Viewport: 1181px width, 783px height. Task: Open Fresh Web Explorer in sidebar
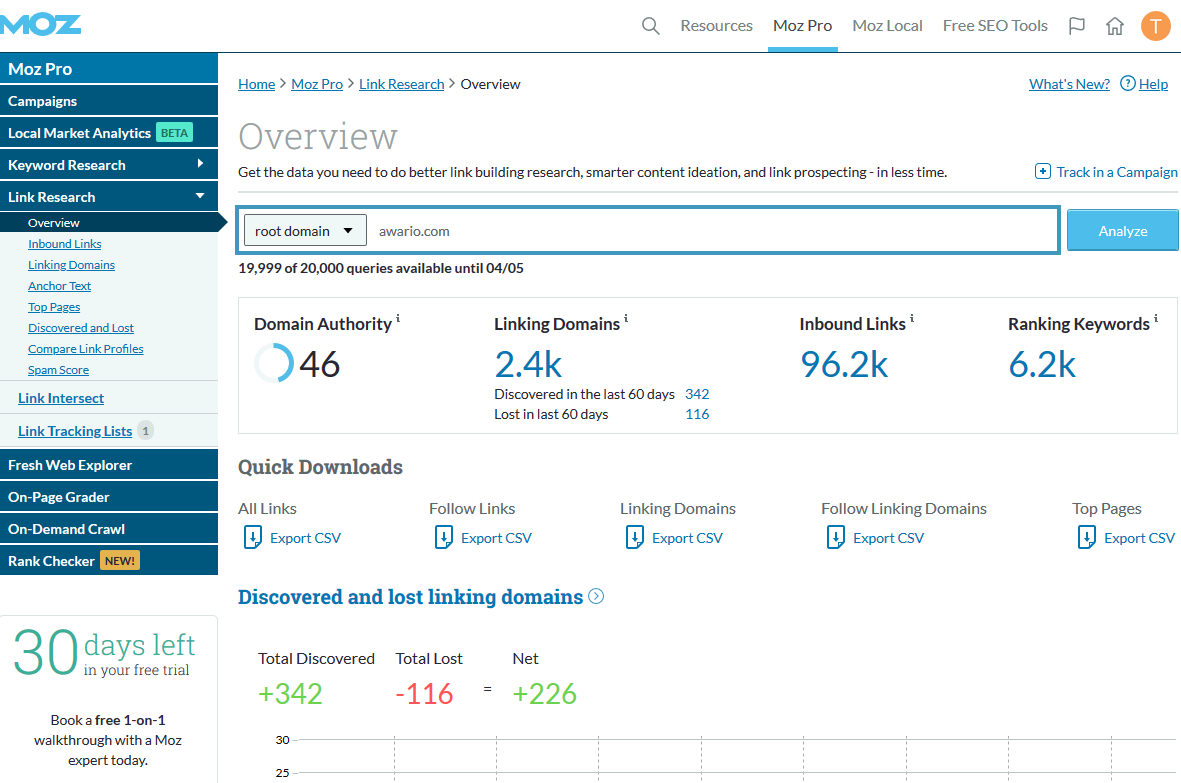click(109, 465)
